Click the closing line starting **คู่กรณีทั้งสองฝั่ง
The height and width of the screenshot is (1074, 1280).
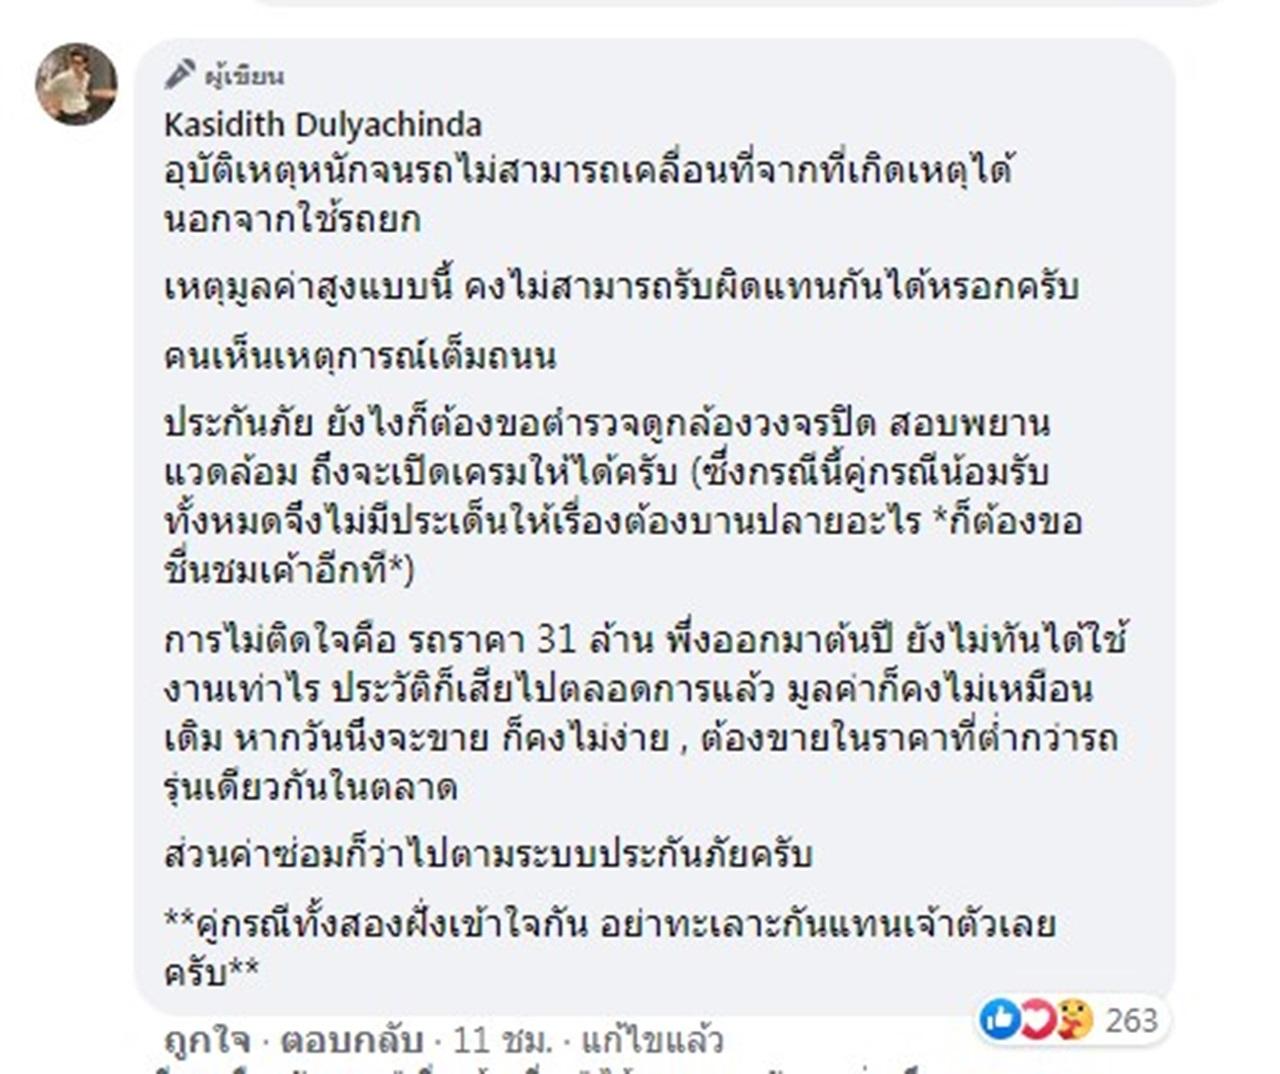(x=609, y=946)
